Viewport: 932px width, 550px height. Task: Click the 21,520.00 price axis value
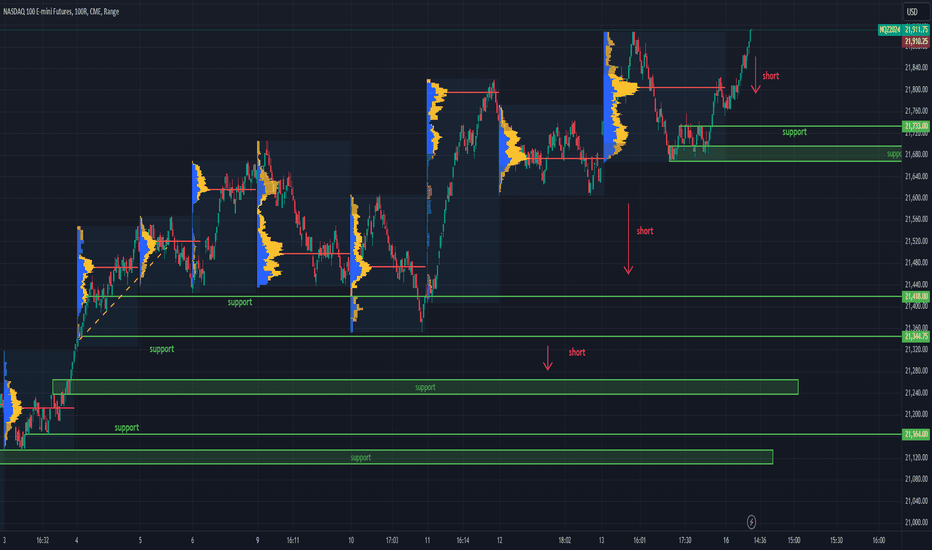coord(916,241)
